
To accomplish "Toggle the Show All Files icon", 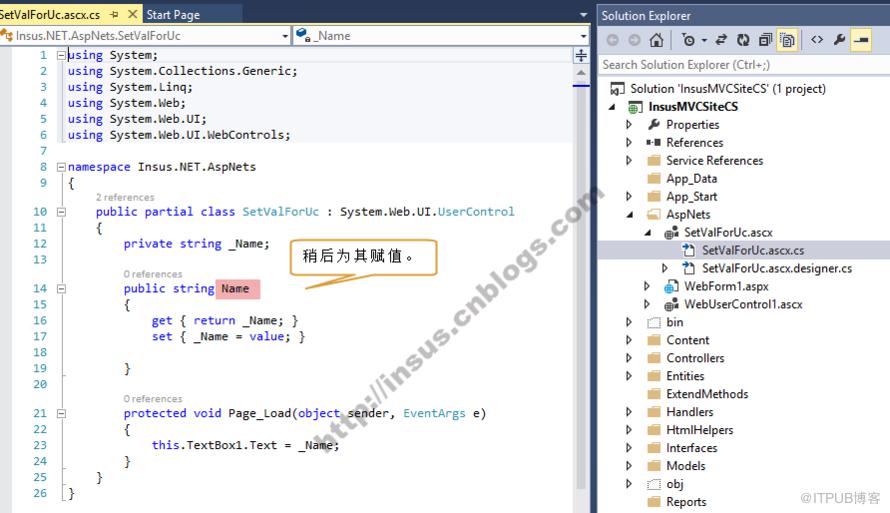I will [787, 40].
